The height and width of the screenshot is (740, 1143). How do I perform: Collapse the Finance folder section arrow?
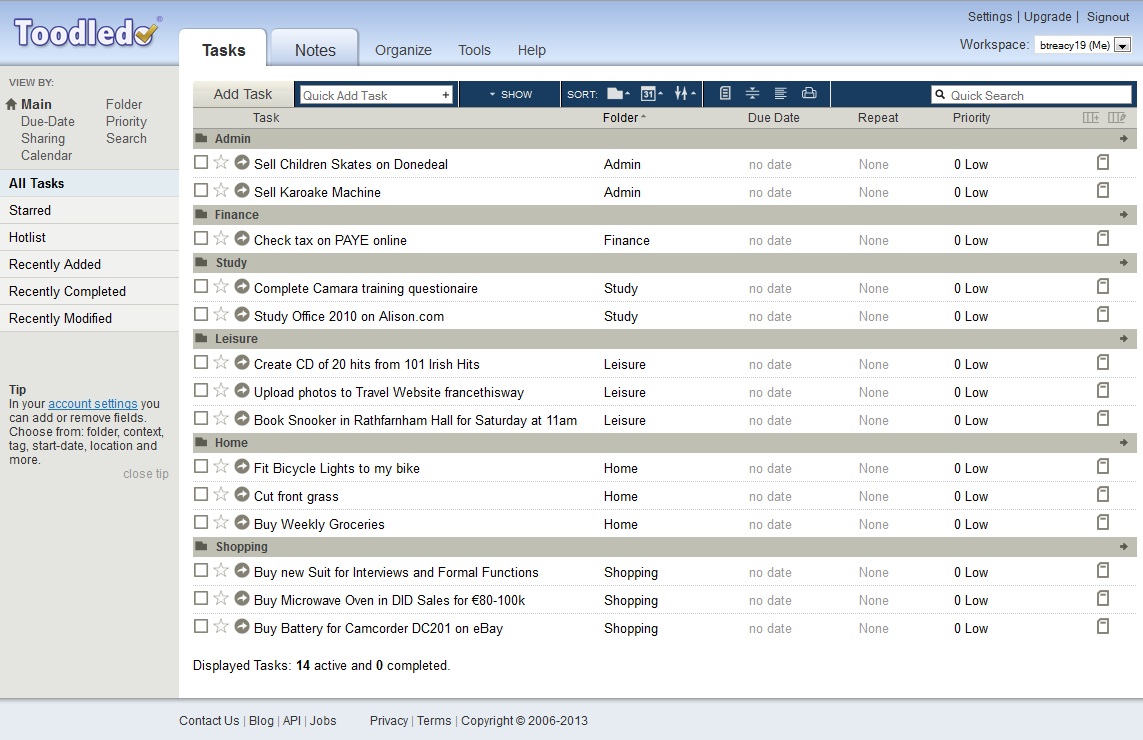point(1123,214)
